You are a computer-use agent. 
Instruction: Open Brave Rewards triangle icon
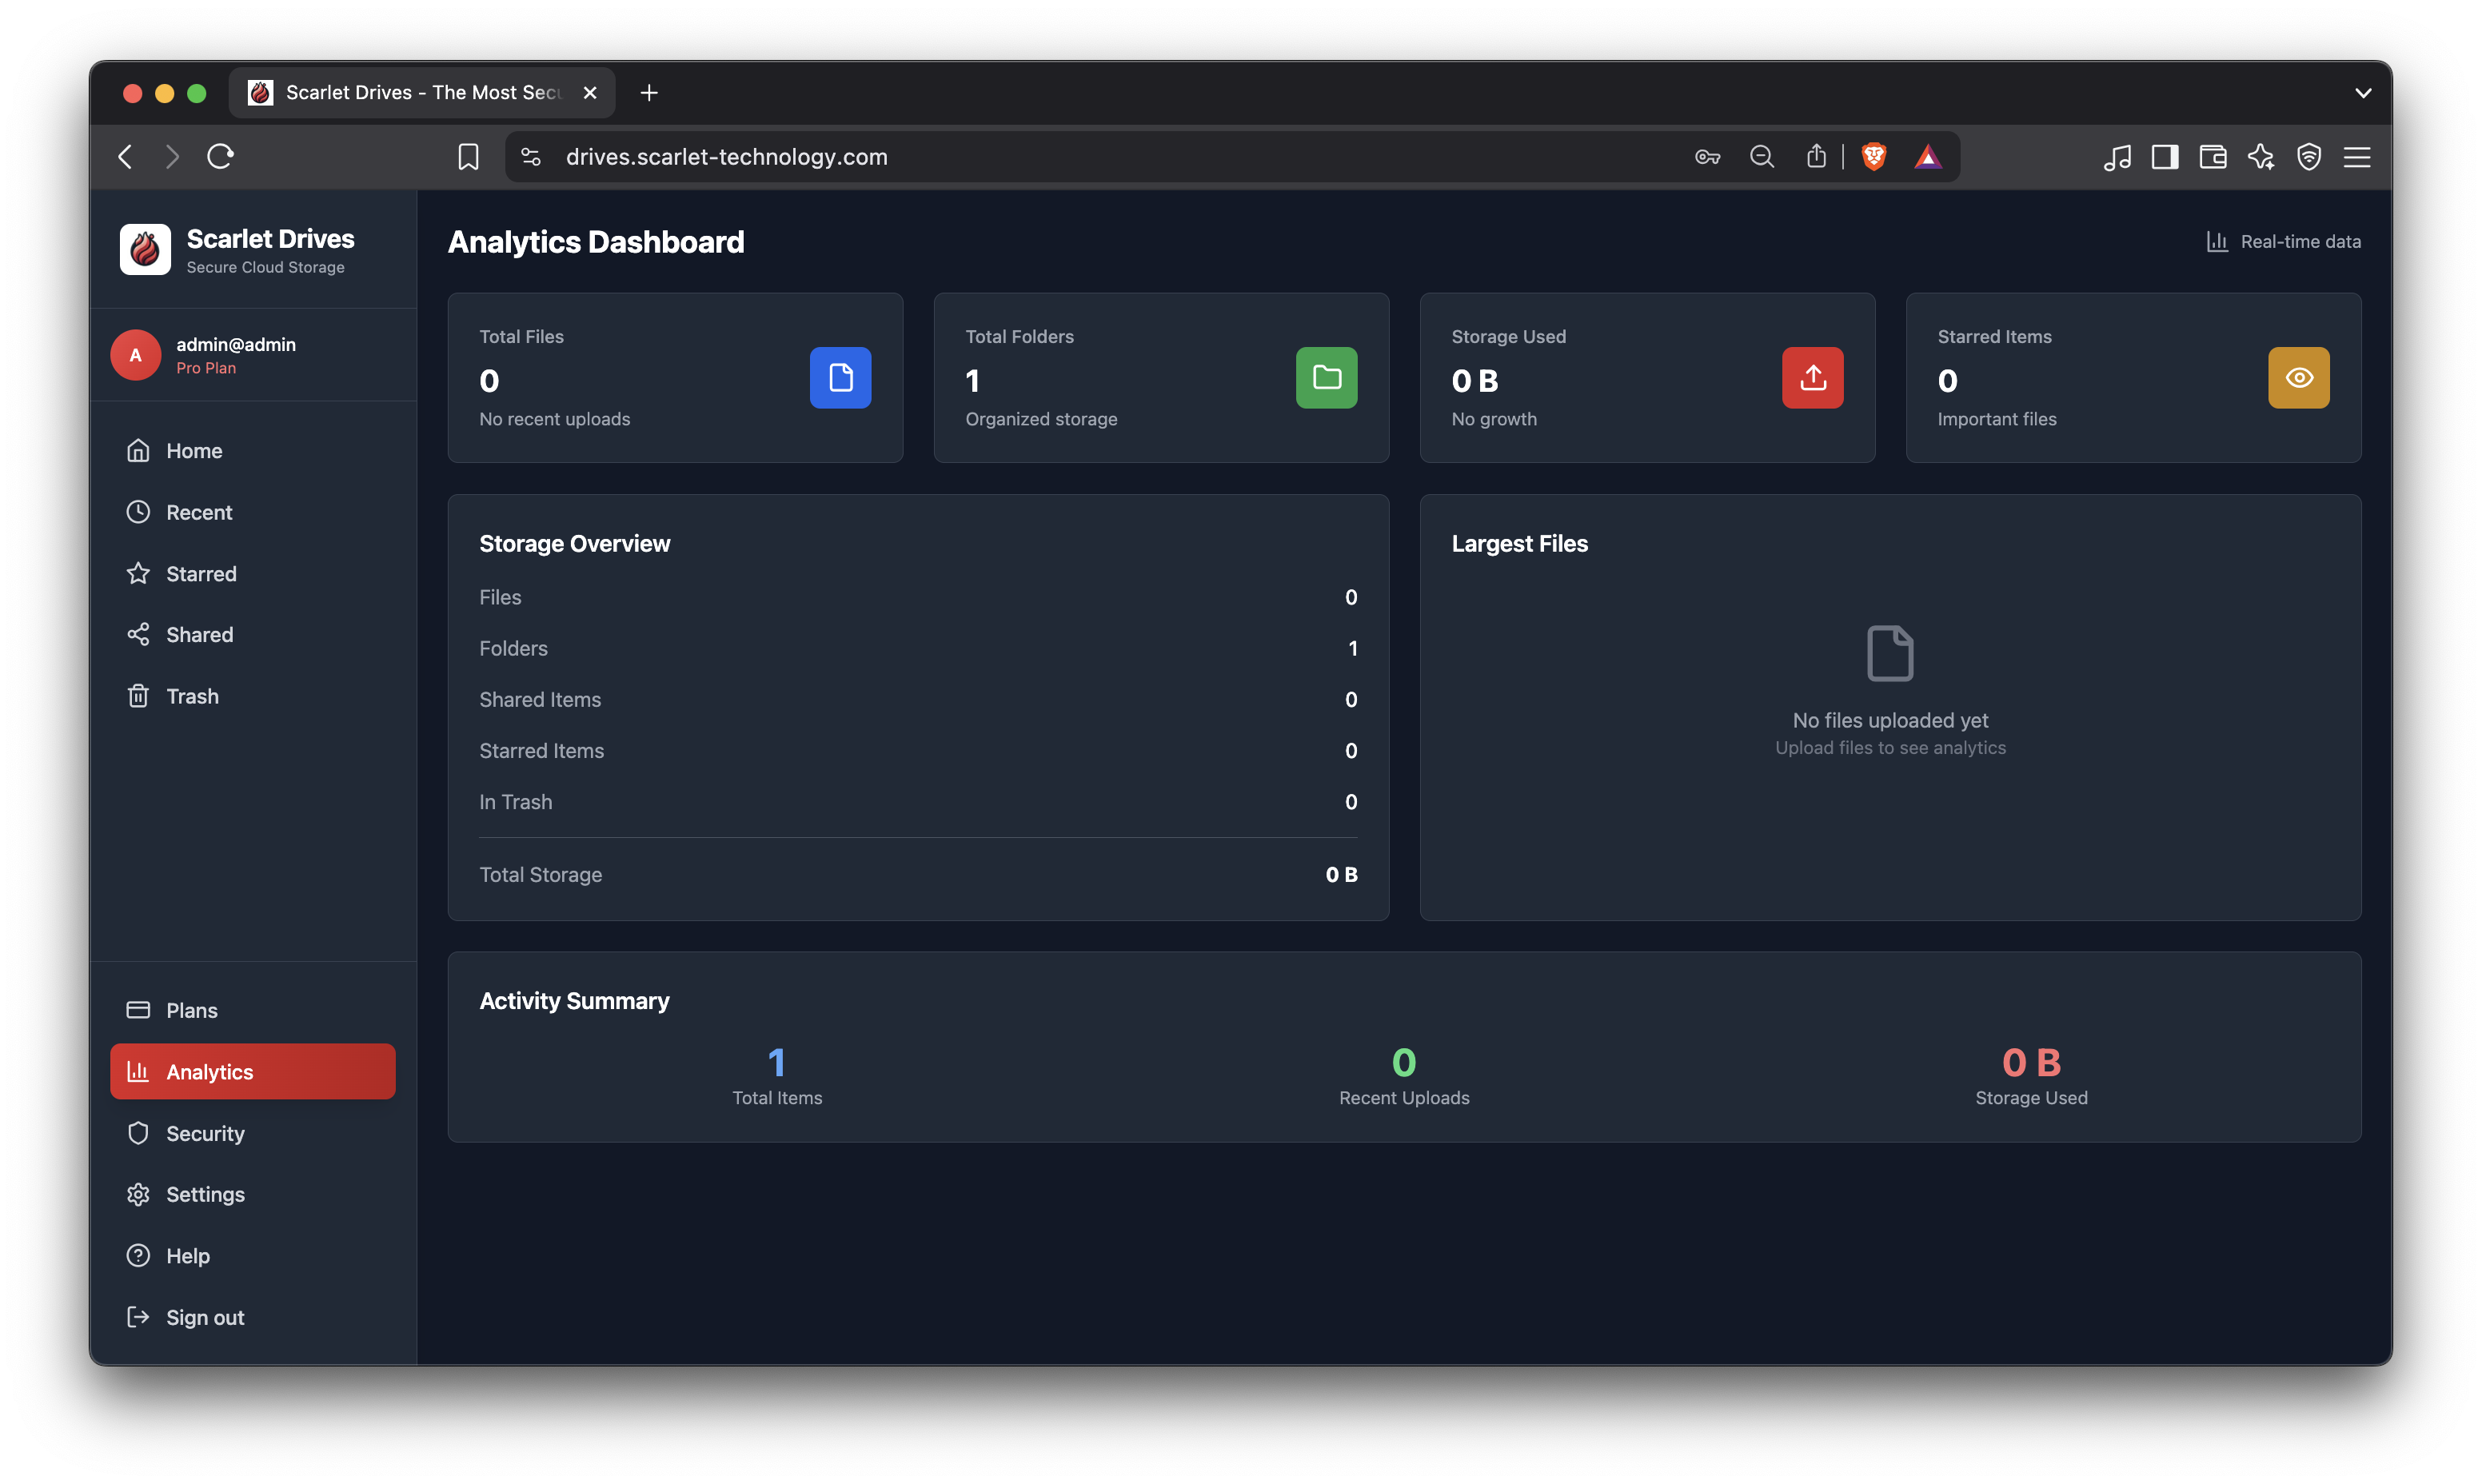tap(1927, 157)
